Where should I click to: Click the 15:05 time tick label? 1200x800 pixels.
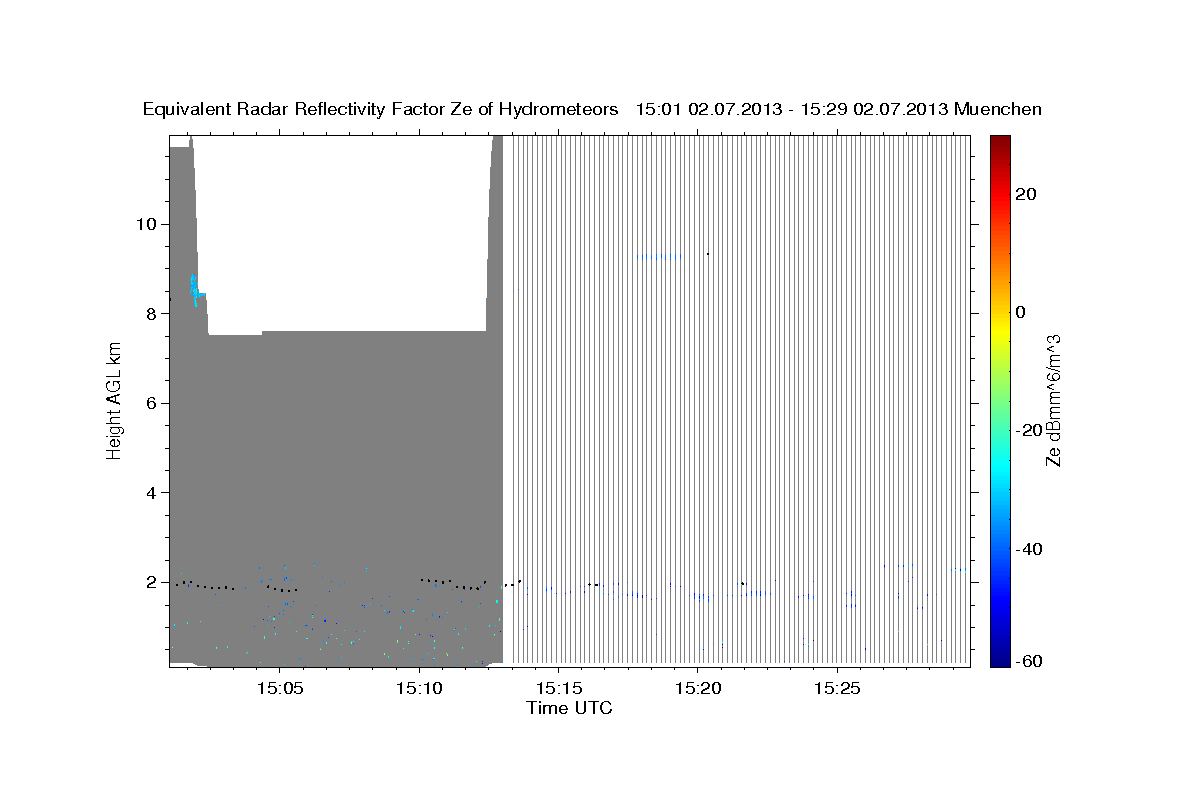[x=280, y=688]
